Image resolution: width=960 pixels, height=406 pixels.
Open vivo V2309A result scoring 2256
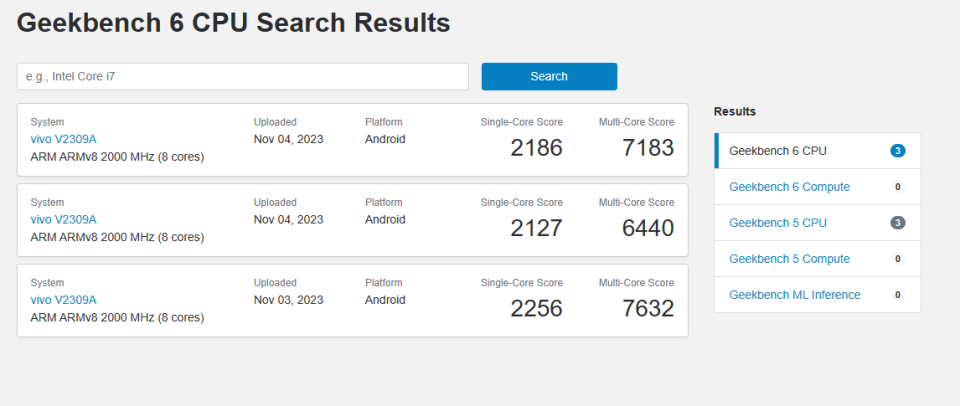click(63, 299)
